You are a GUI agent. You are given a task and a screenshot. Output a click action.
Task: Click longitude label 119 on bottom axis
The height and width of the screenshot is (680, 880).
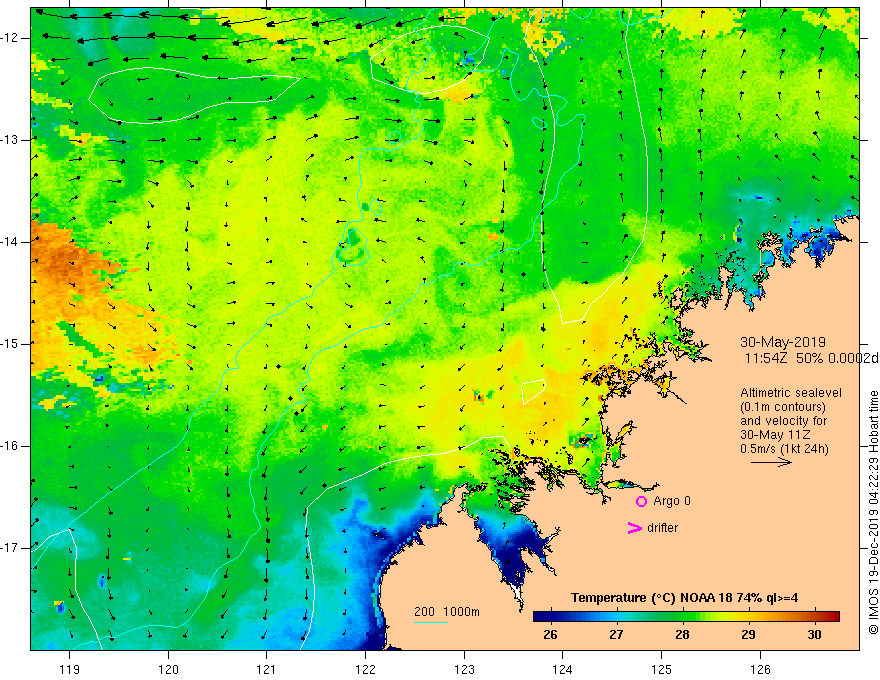click(x=70, y=669)
